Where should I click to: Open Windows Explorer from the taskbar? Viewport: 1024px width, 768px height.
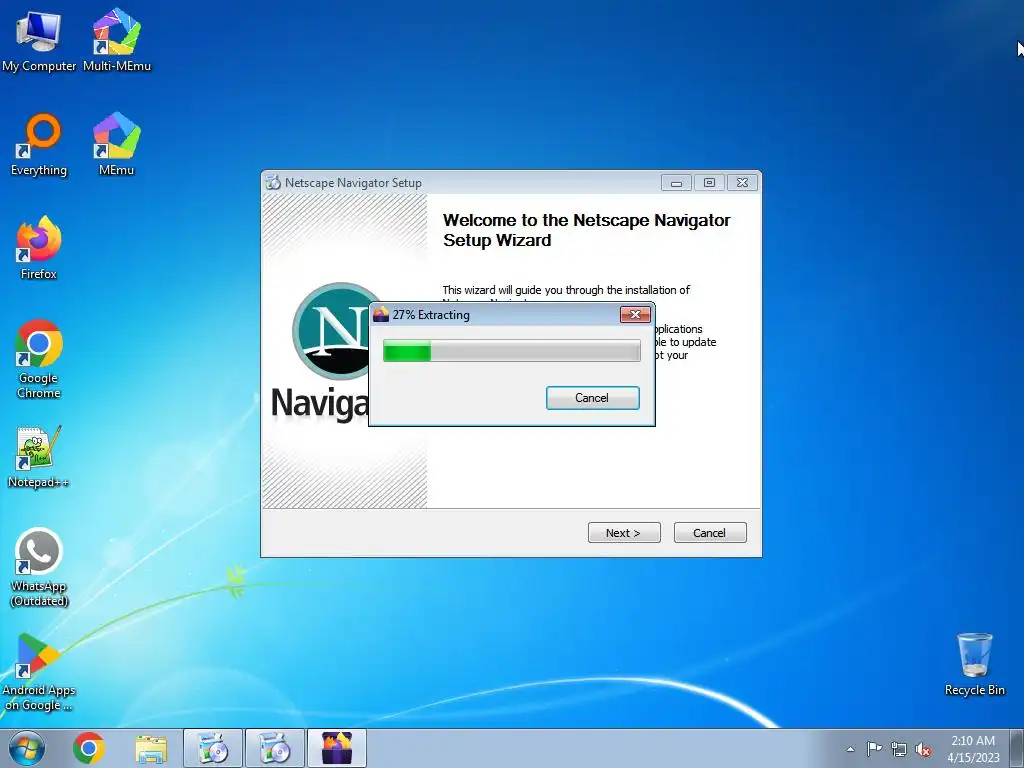(x=151, y=748)
